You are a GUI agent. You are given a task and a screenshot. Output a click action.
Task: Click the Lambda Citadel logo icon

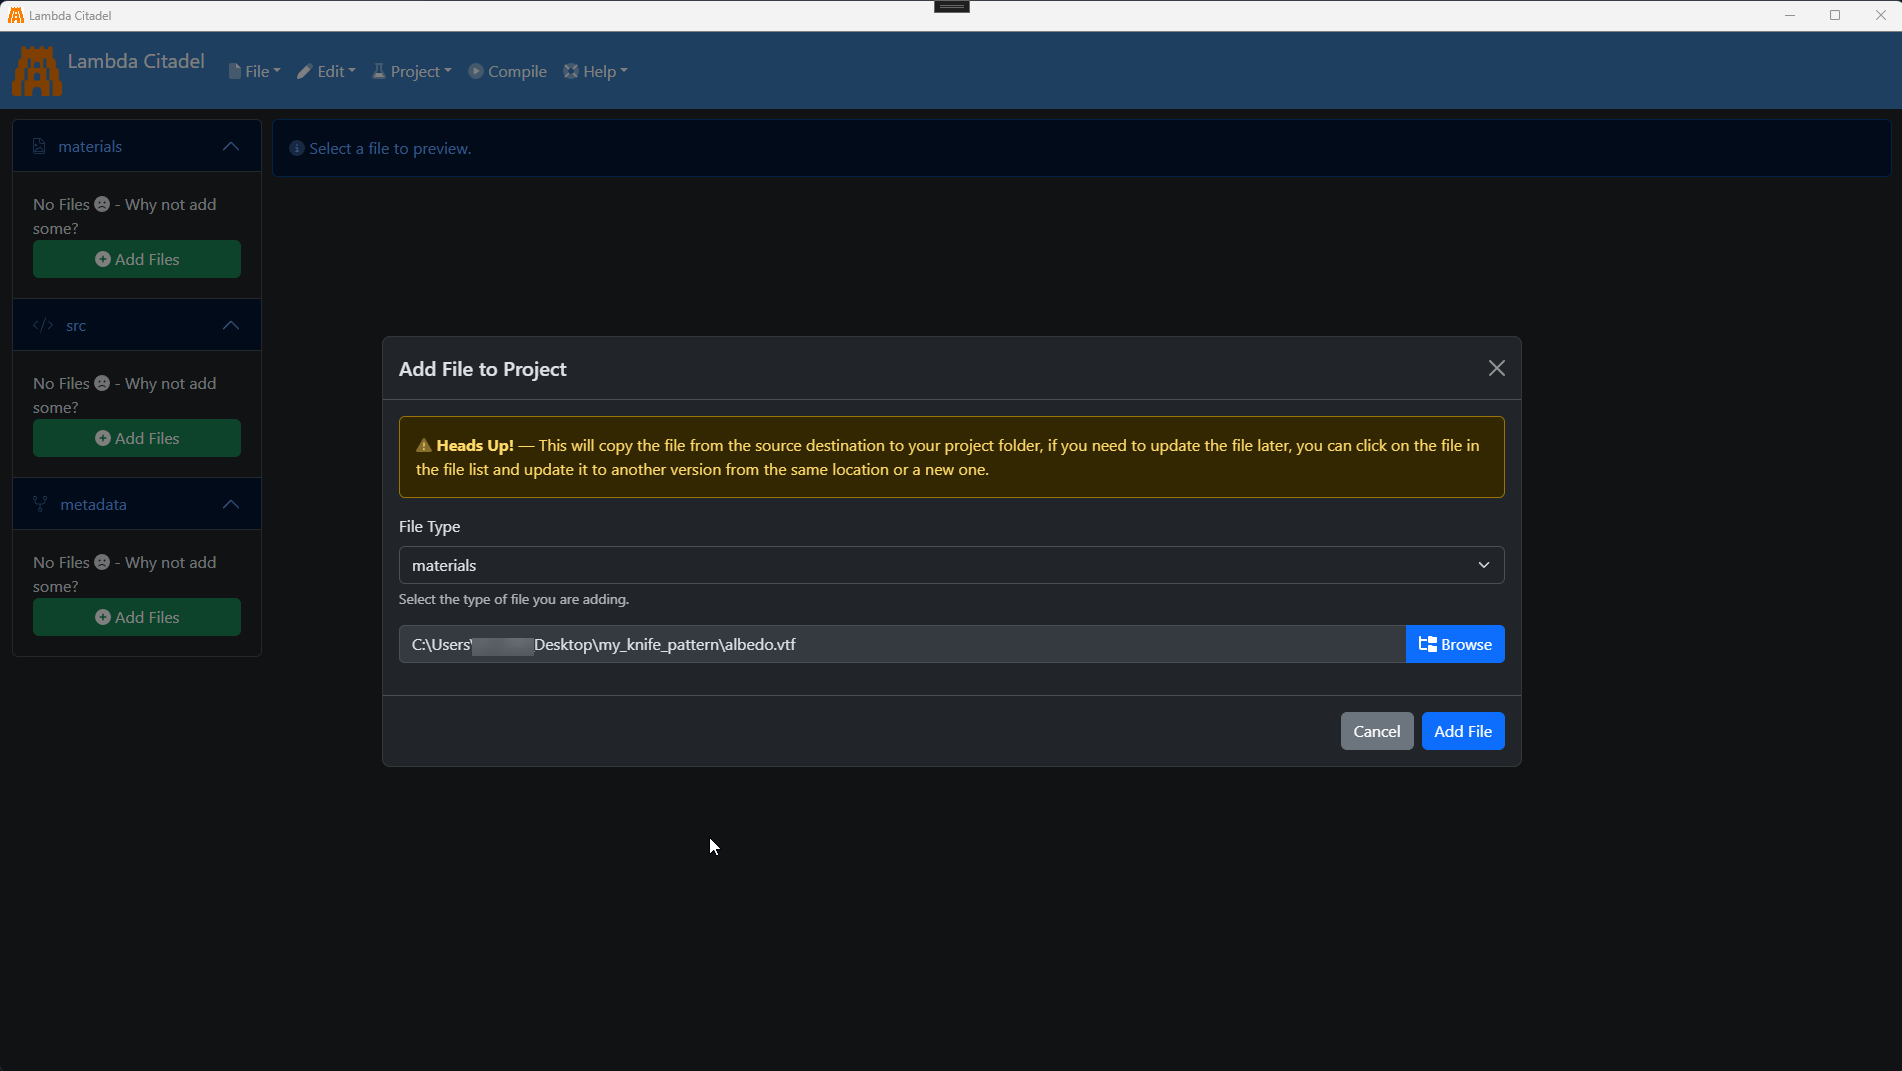coord(36,69)
